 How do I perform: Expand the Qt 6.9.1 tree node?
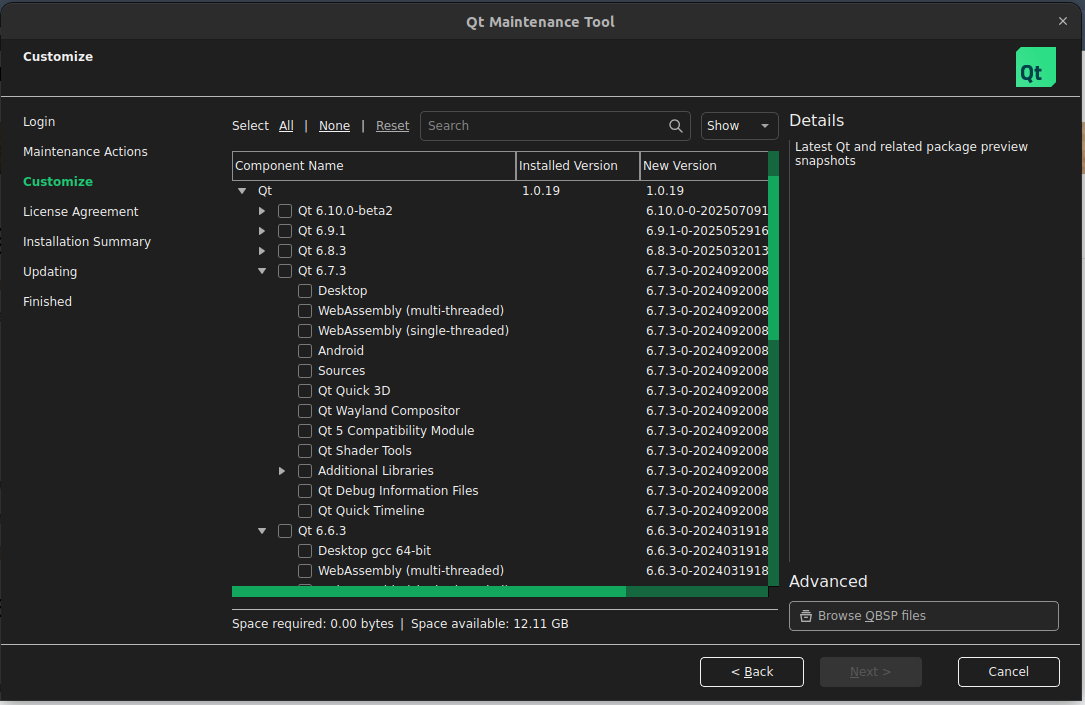tap(262, 231)
